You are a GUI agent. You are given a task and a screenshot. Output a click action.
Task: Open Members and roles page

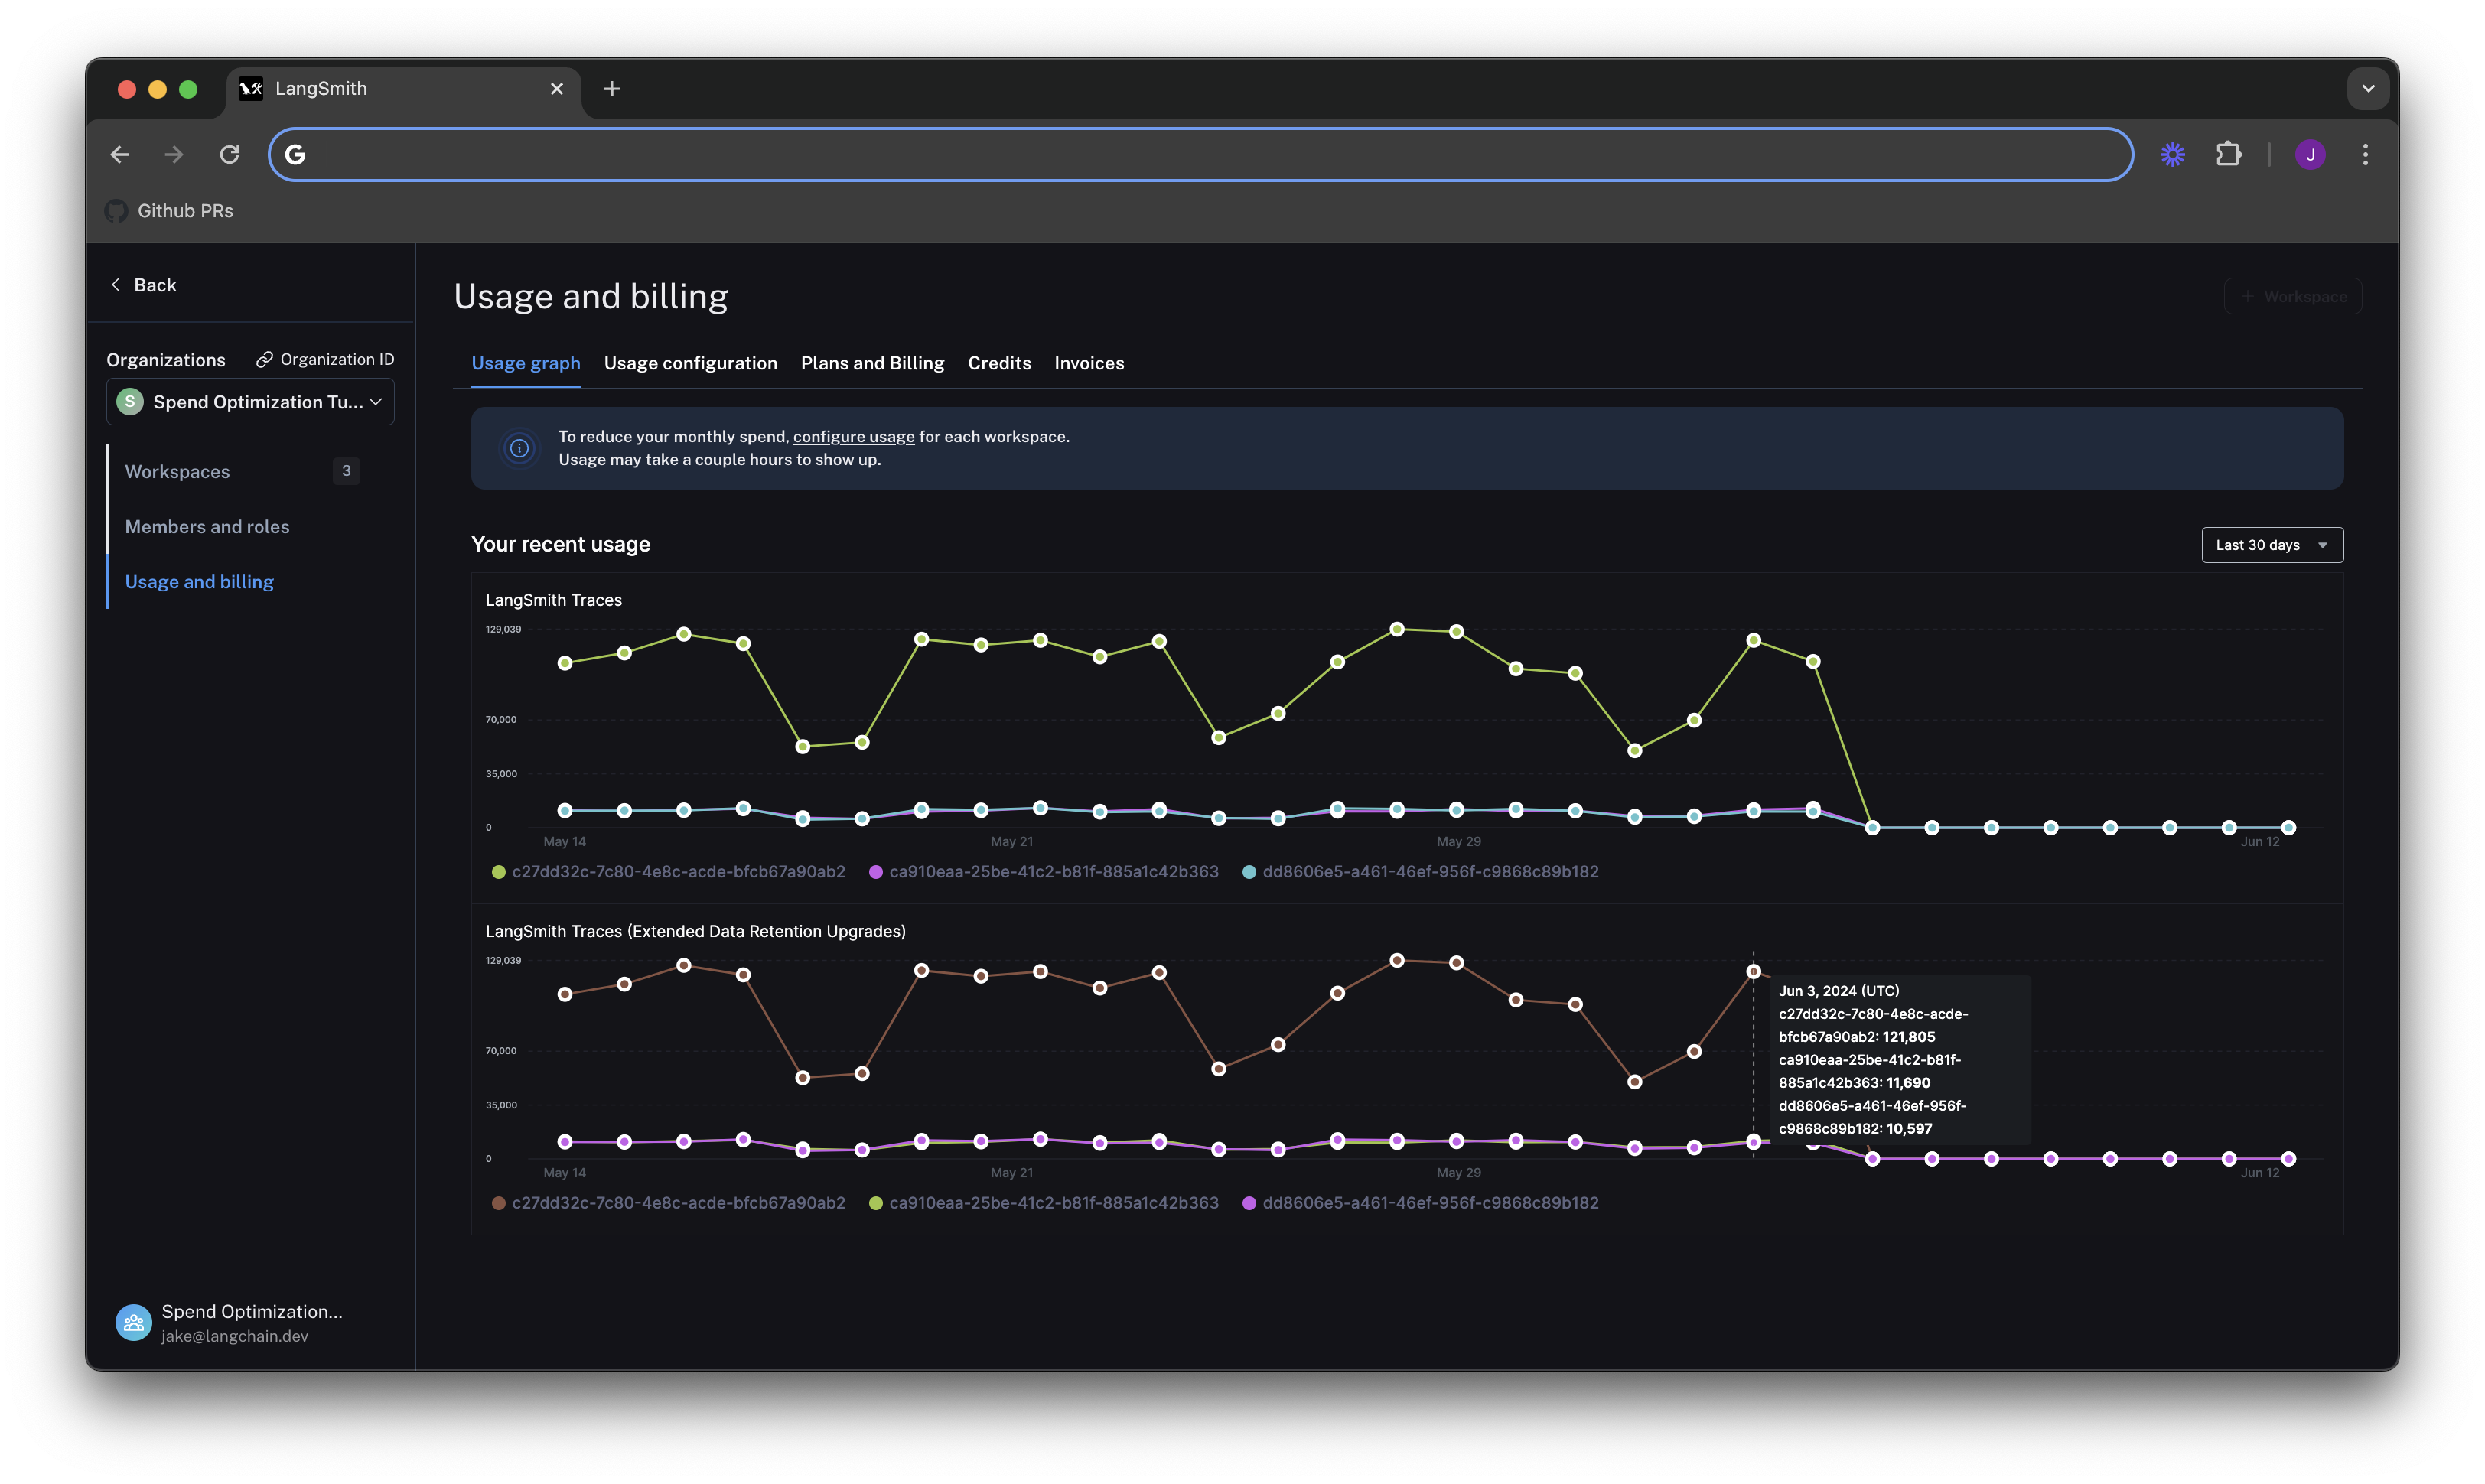(207, 527)
